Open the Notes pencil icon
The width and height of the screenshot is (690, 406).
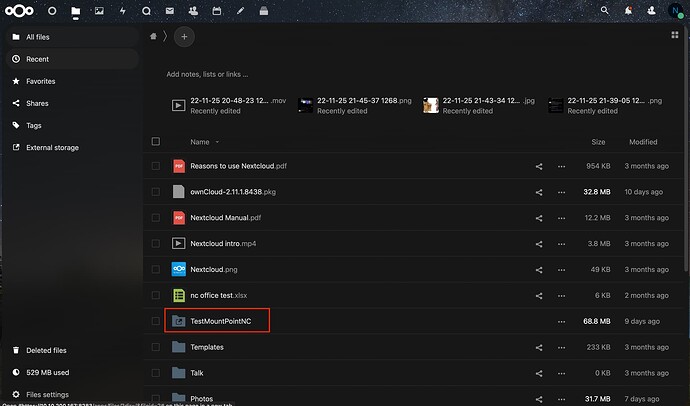click(x=240, y=11)
